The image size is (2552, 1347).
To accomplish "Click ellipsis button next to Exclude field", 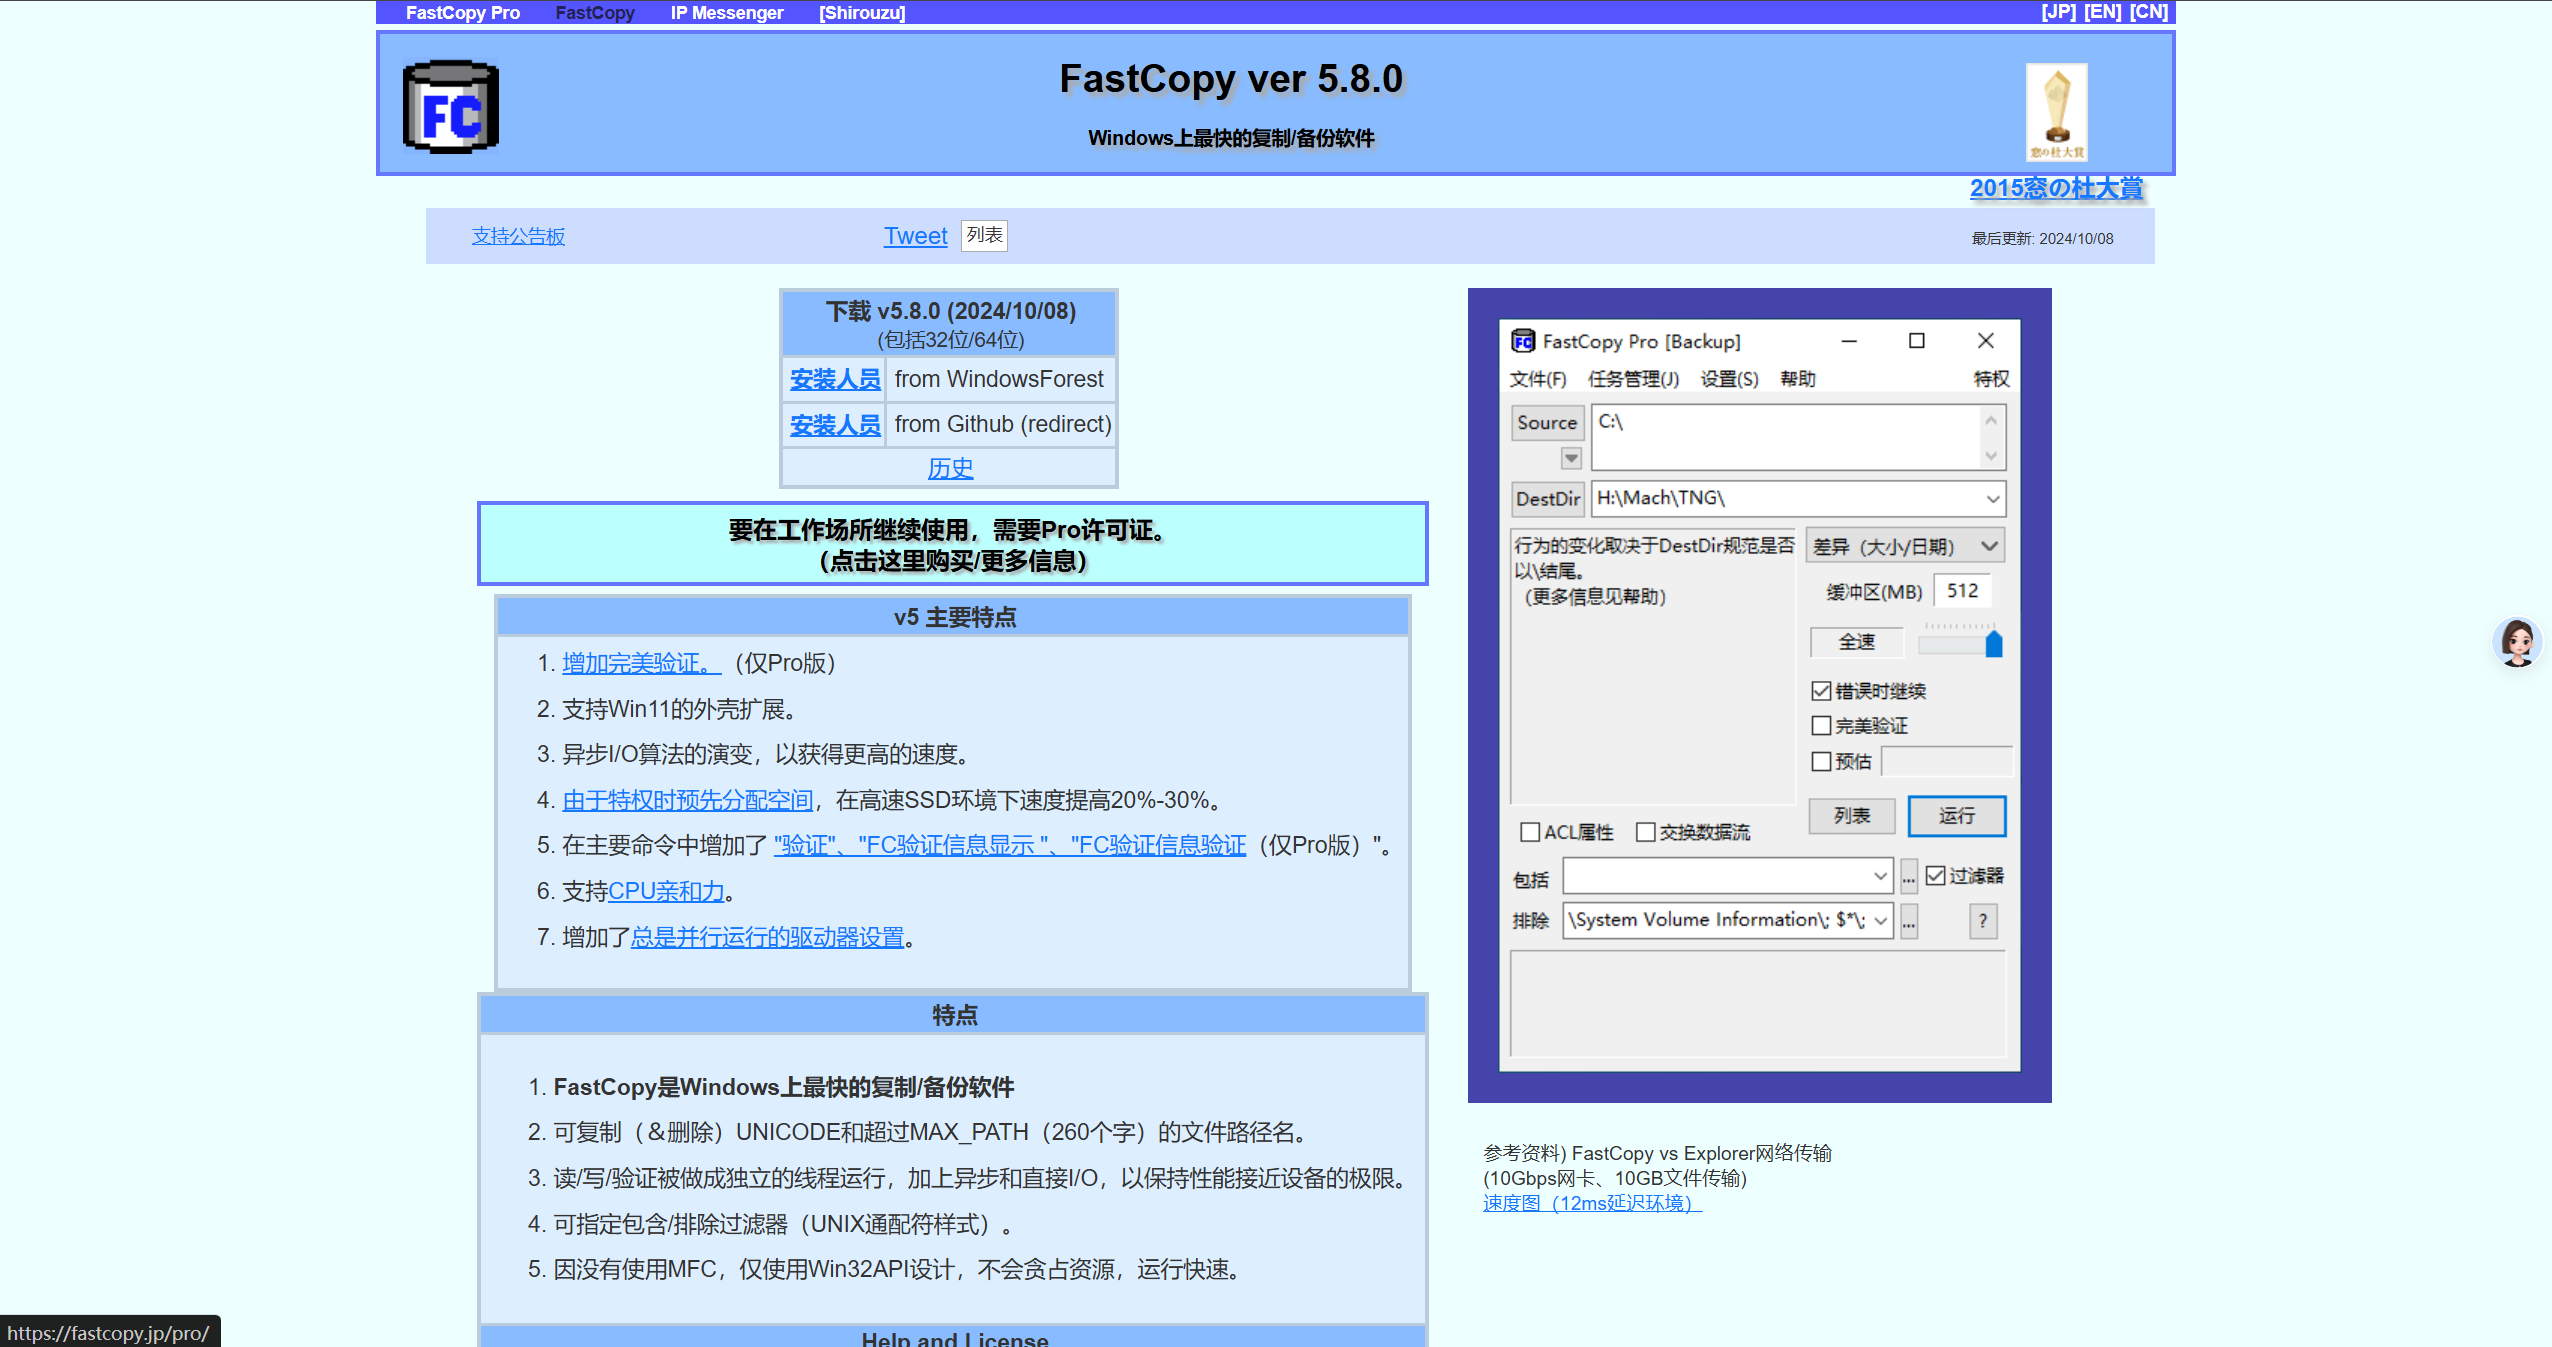I will coord(1909,920).
